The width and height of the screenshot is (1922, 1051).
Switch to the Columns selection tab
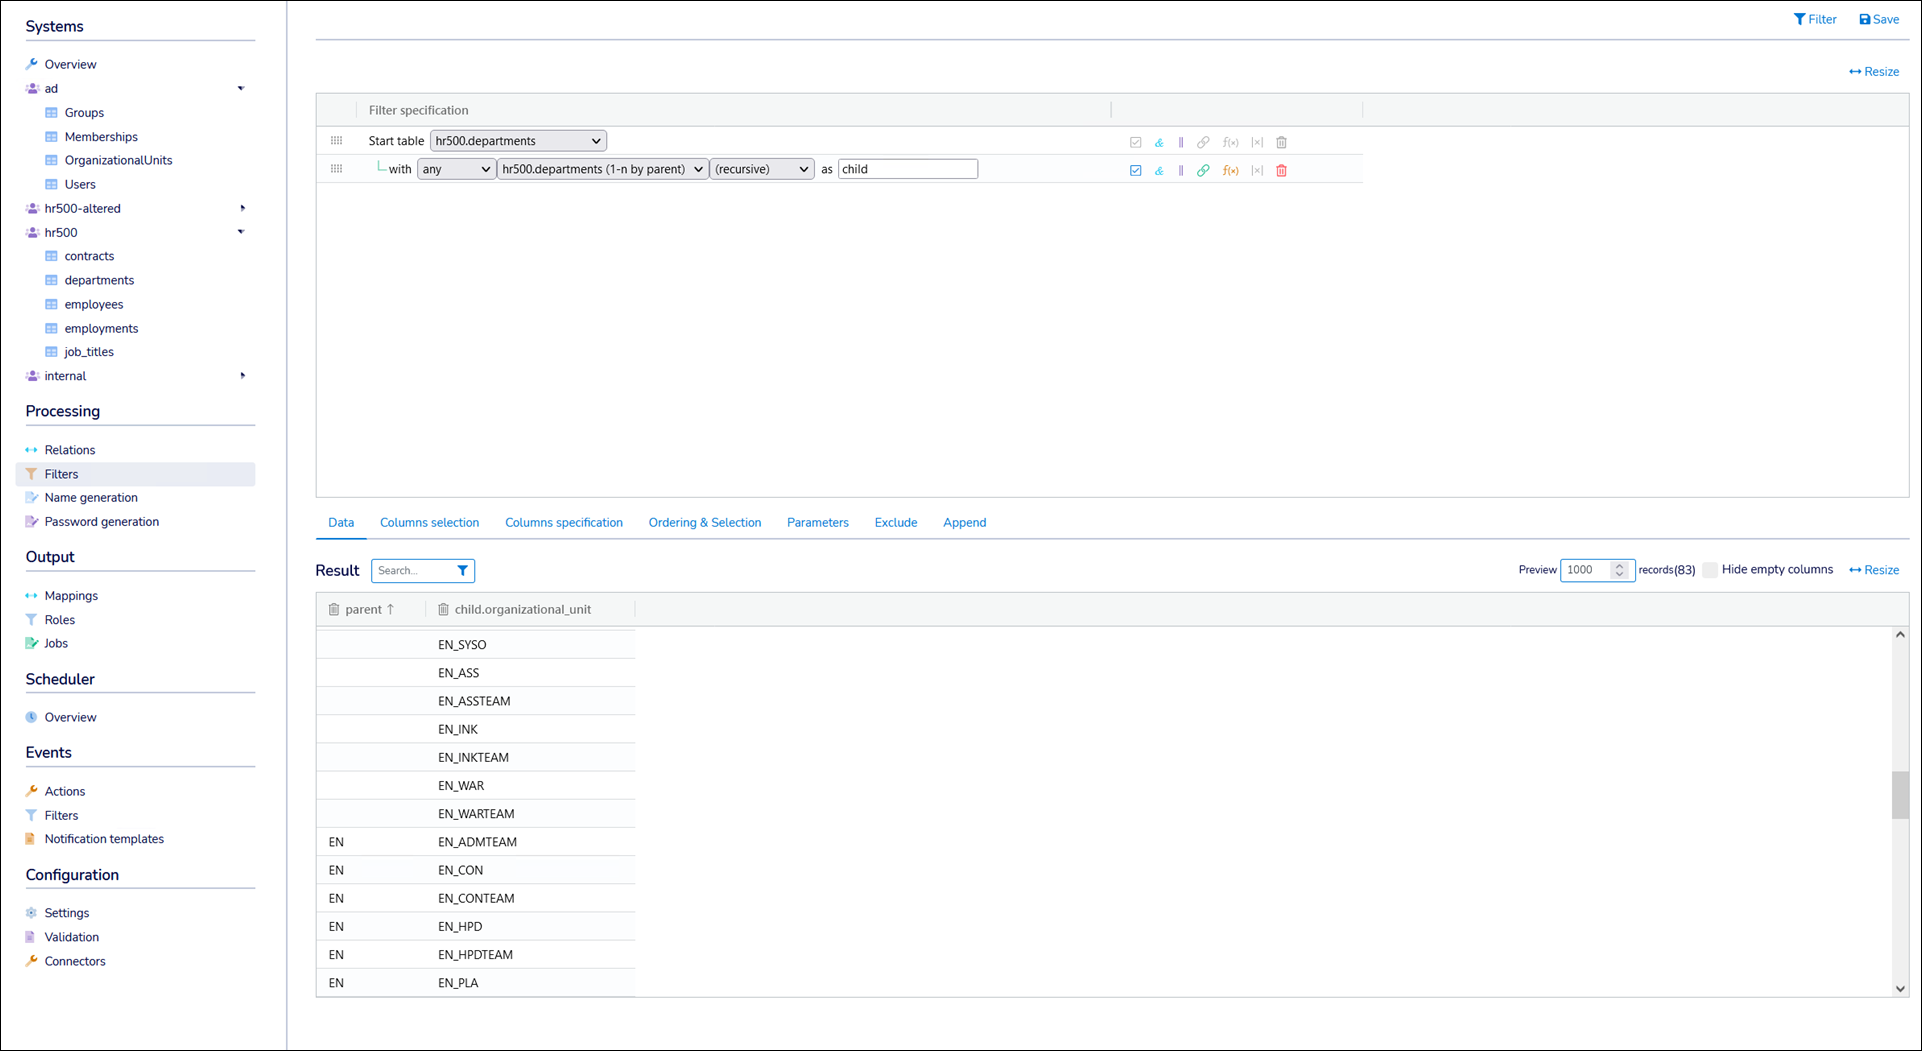[429, 522]
